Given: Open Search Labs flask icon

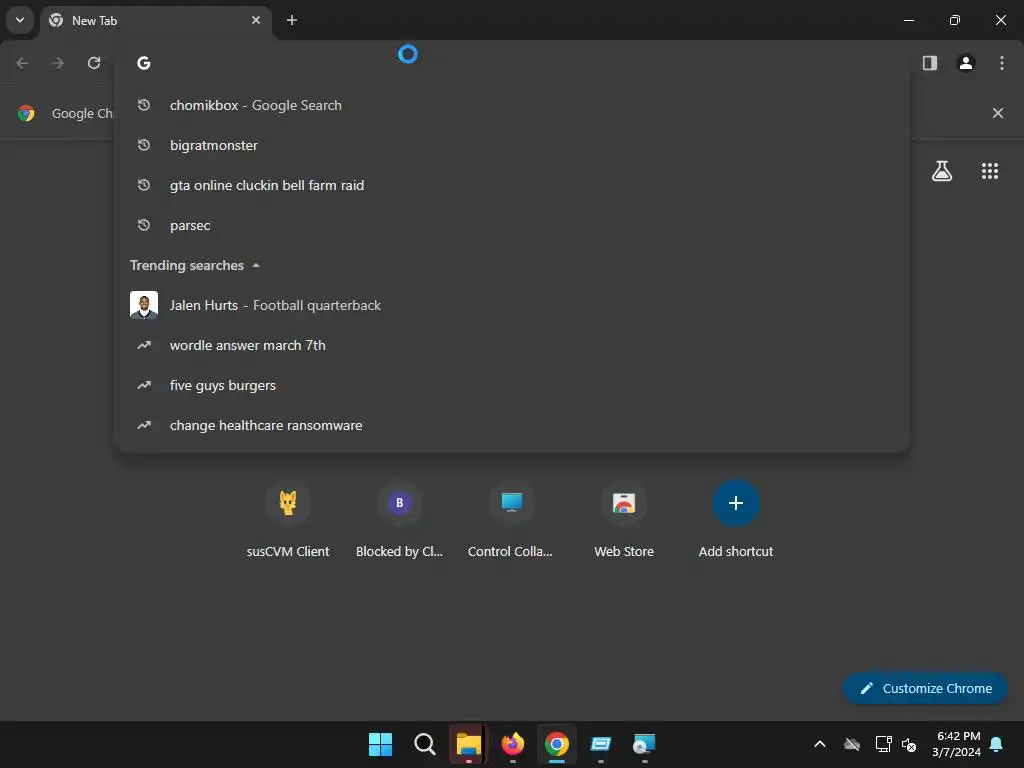Looking at the screenshot, I should point(942,171).
